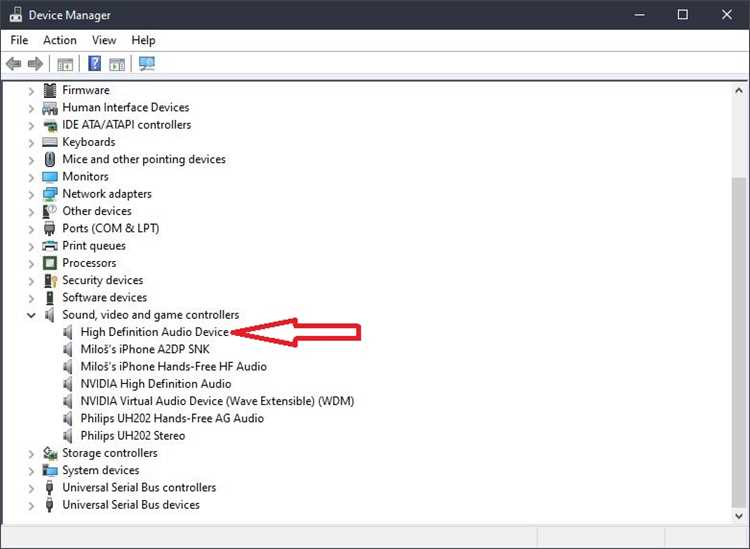The image size is (750, 549).
Task: Select Miloš's iPhone A2DP SNK entry
Action: click(145, 349)
